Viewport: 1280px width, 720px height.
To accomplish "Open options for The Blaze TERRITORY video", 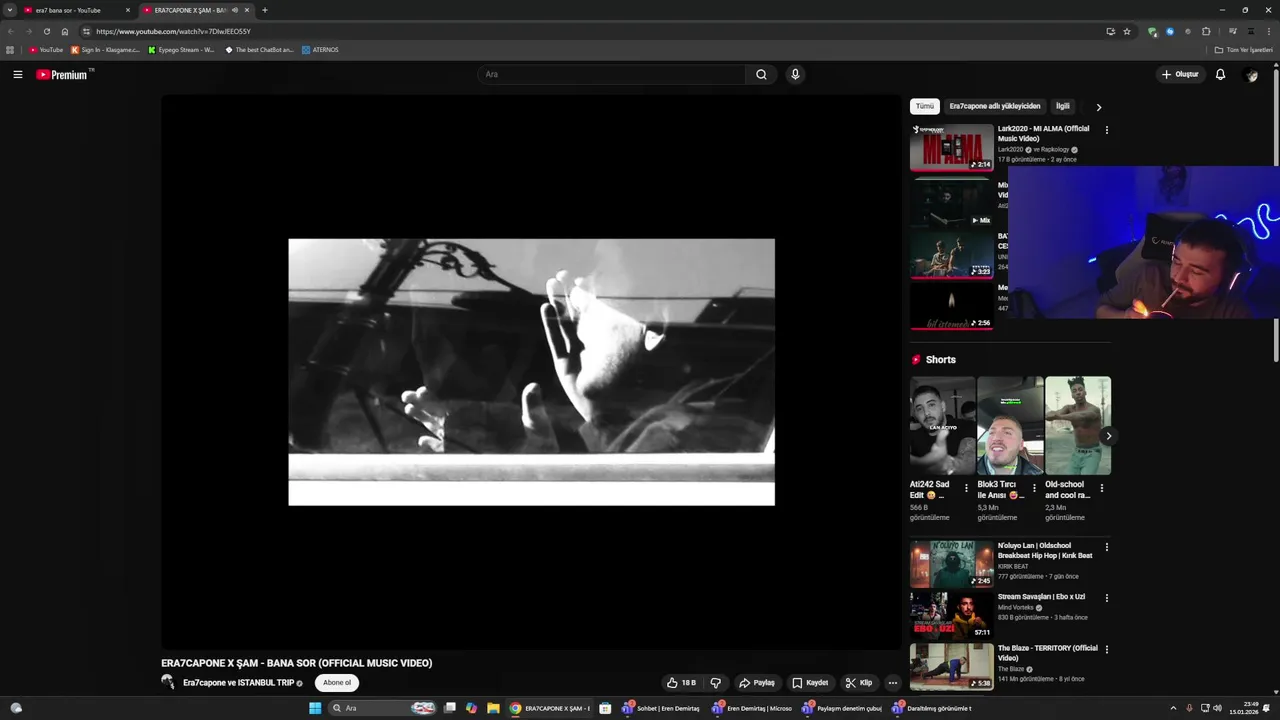I will tap(1106, 649).
